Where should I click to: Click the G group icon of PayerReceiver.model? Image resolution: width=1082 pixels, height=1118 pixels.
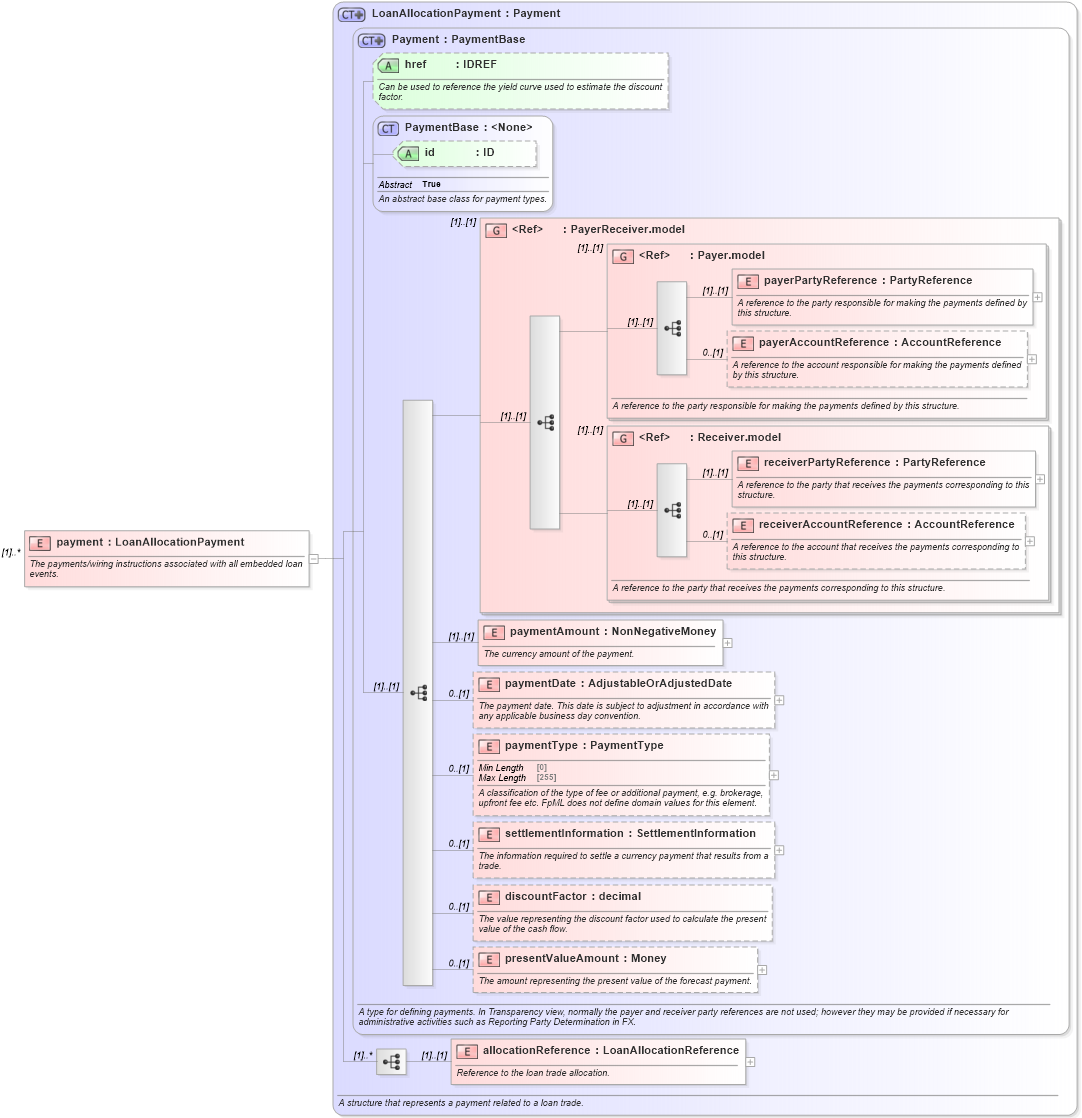pos(495,229)
